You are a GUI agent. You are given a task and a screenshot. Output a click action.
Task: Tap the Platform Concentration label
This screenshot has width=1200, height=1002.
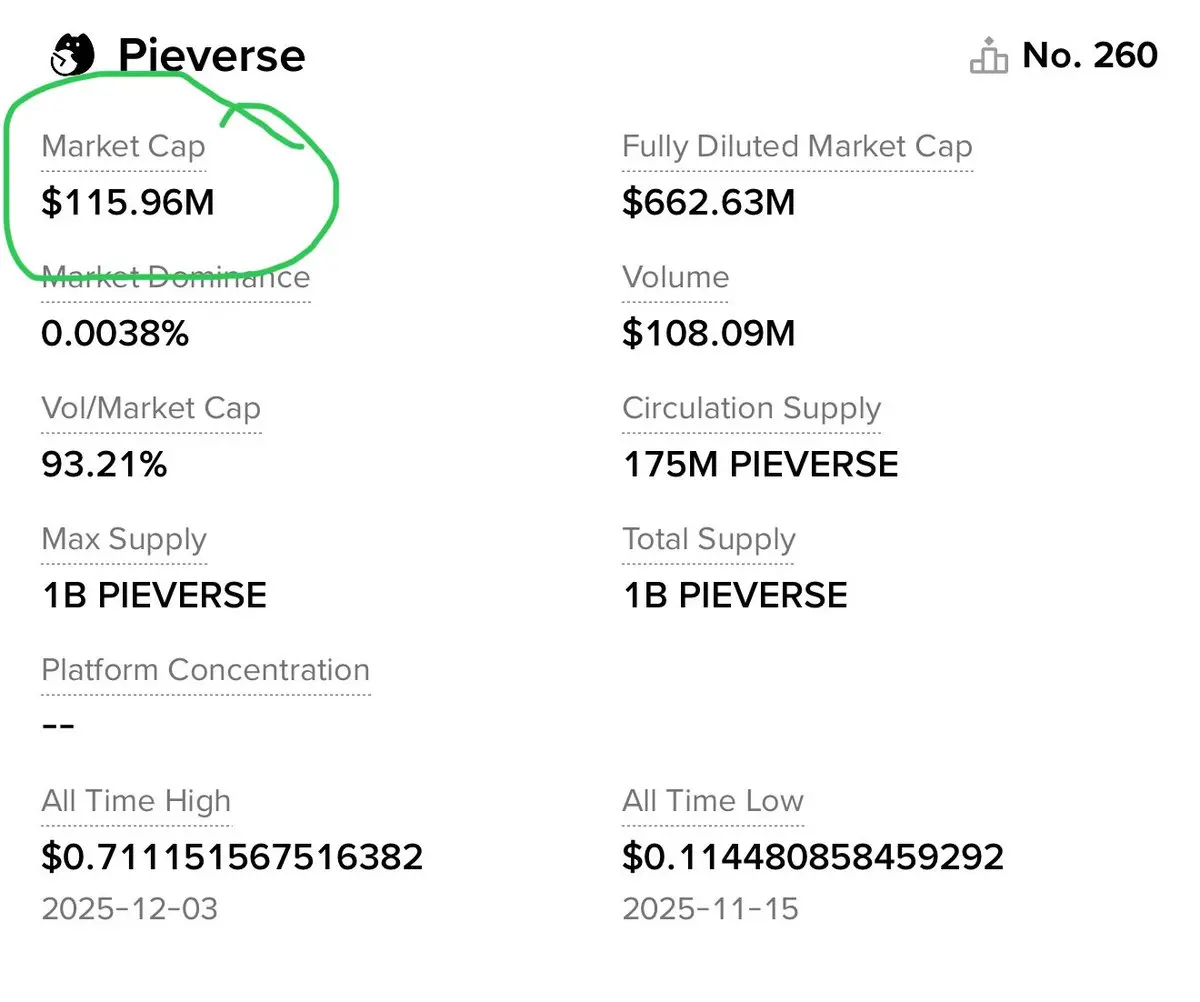tap(206, 670)
